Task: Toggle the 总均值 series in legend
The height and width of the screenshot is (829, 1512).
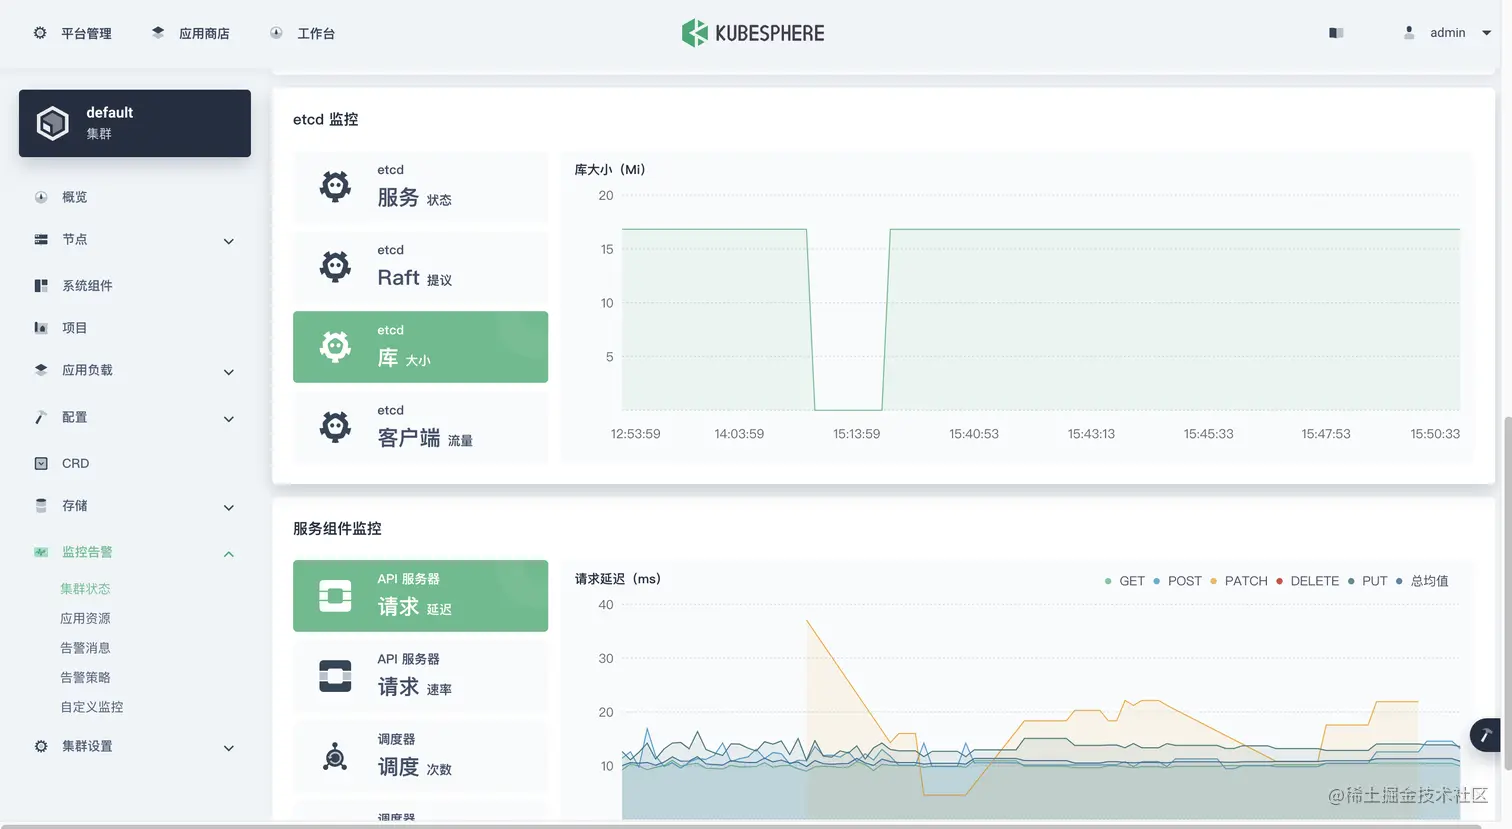Action: pyautogui.click(x=1422, y=581)
